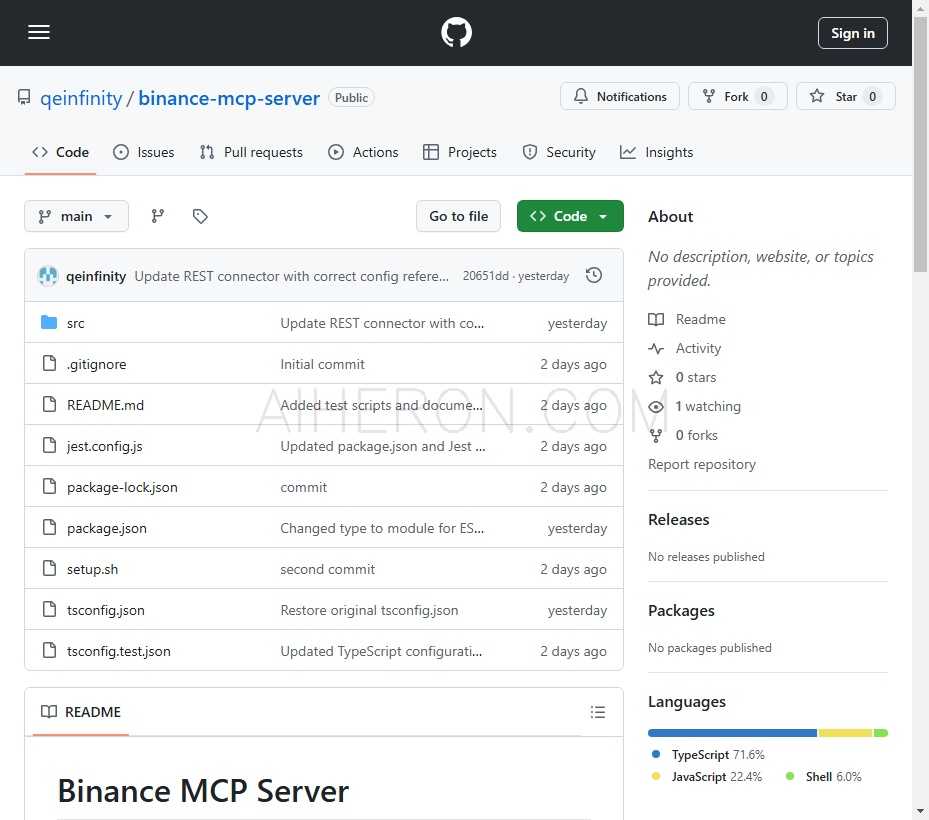Click the Notifications bell button
Screen dimensions: 929x820
(620, 97)
